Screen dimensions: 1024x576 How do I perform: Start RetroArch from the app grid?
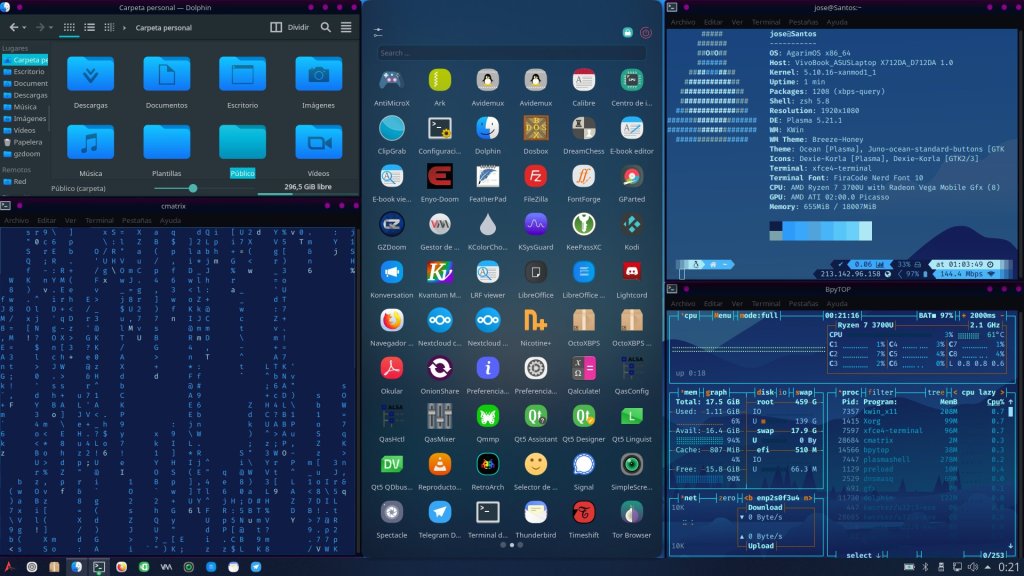488,464
